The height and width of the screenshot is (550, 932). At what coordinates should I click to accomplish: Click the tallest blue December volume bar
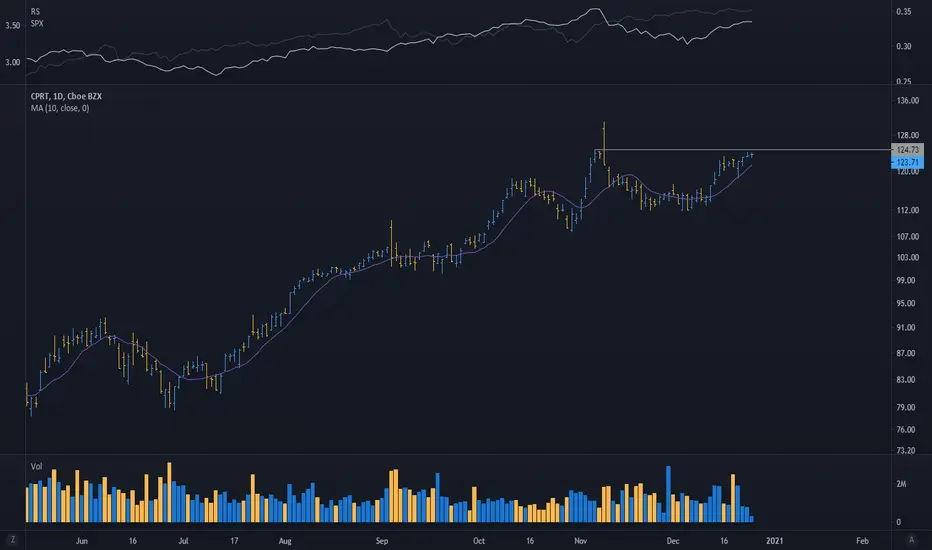[668, 494]
